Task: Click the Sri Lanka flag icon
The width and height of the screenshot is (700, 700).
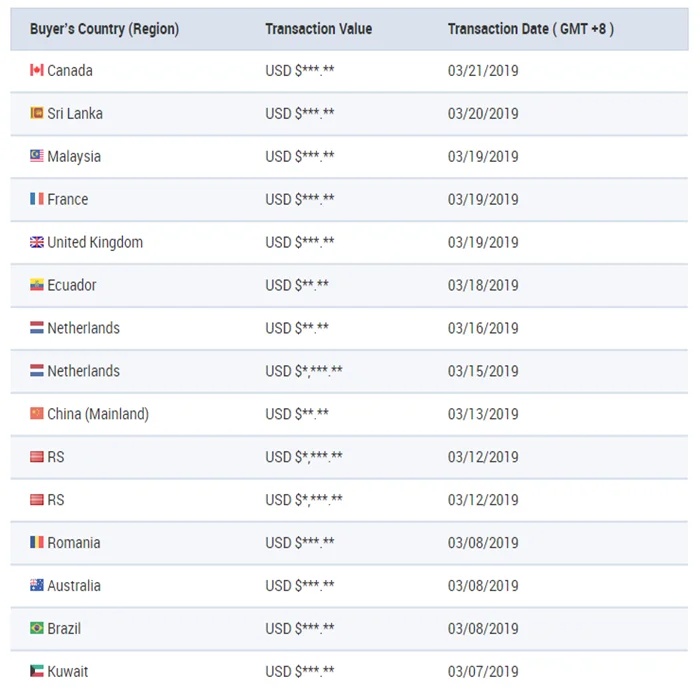Action: click(x=37, y=114)
